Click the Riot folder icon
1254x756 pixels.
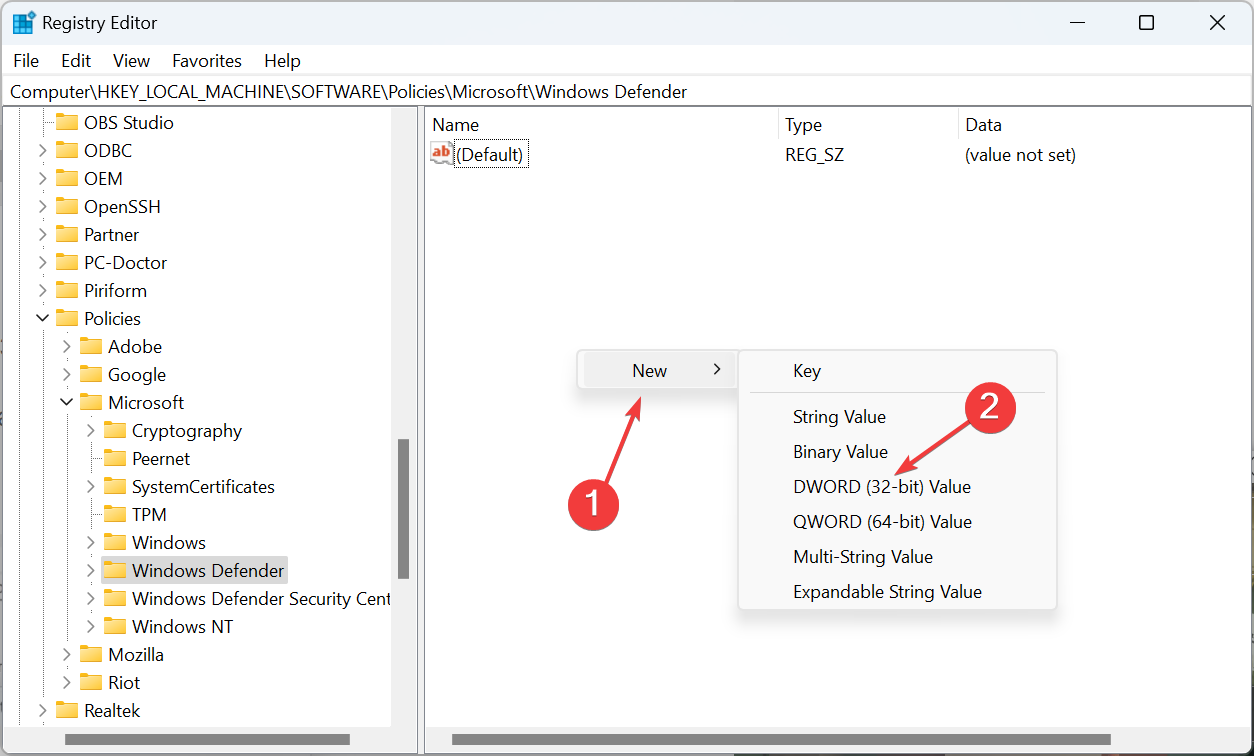(91, 683)
